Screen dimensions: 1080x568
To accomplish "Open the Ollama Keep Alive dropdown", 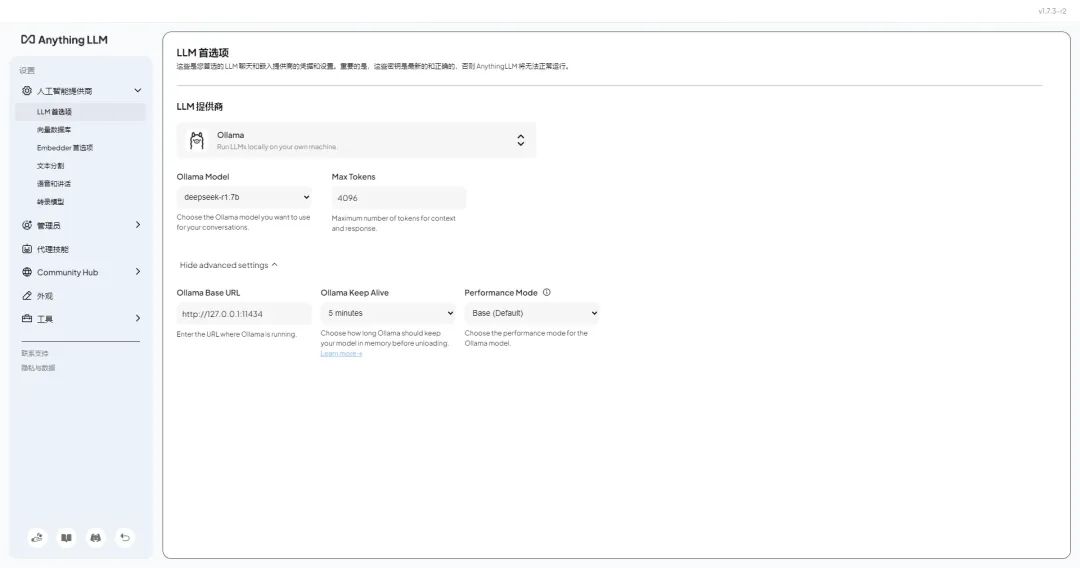I will tap(388, 313).
